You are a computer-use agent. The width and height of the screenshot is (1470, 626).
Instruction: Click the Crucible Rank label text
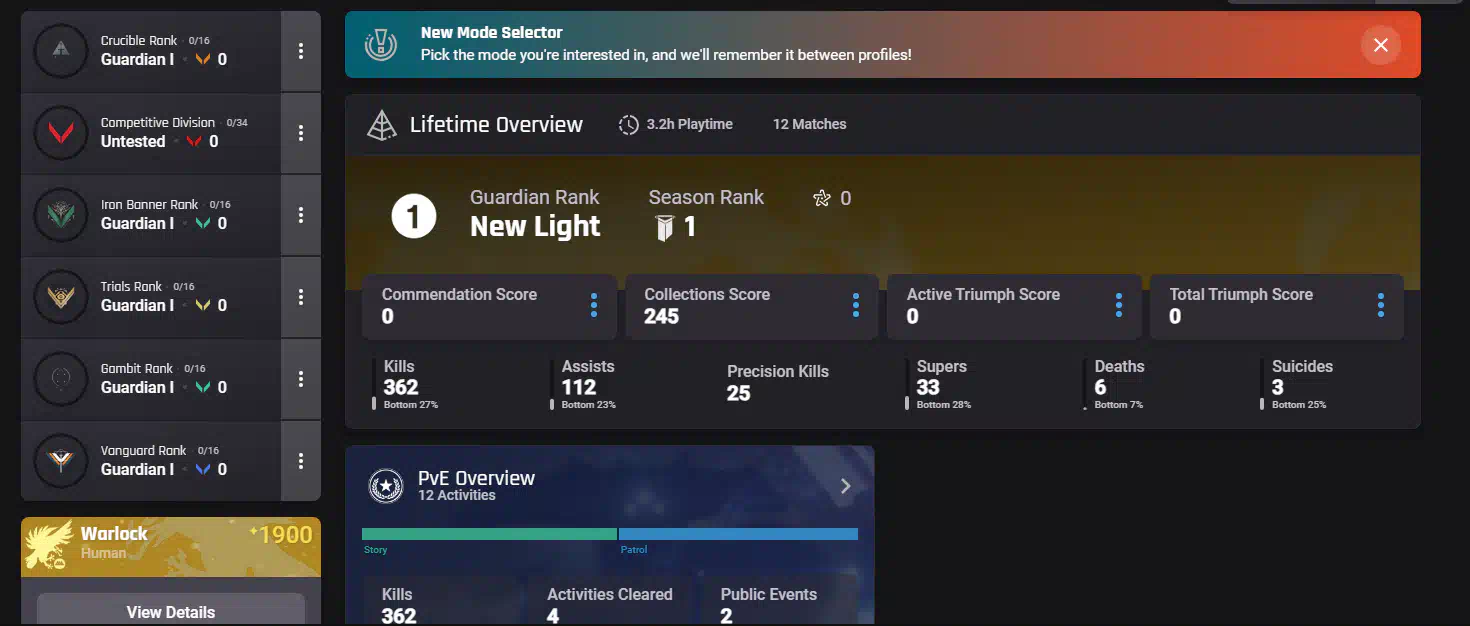click(139, 41)
